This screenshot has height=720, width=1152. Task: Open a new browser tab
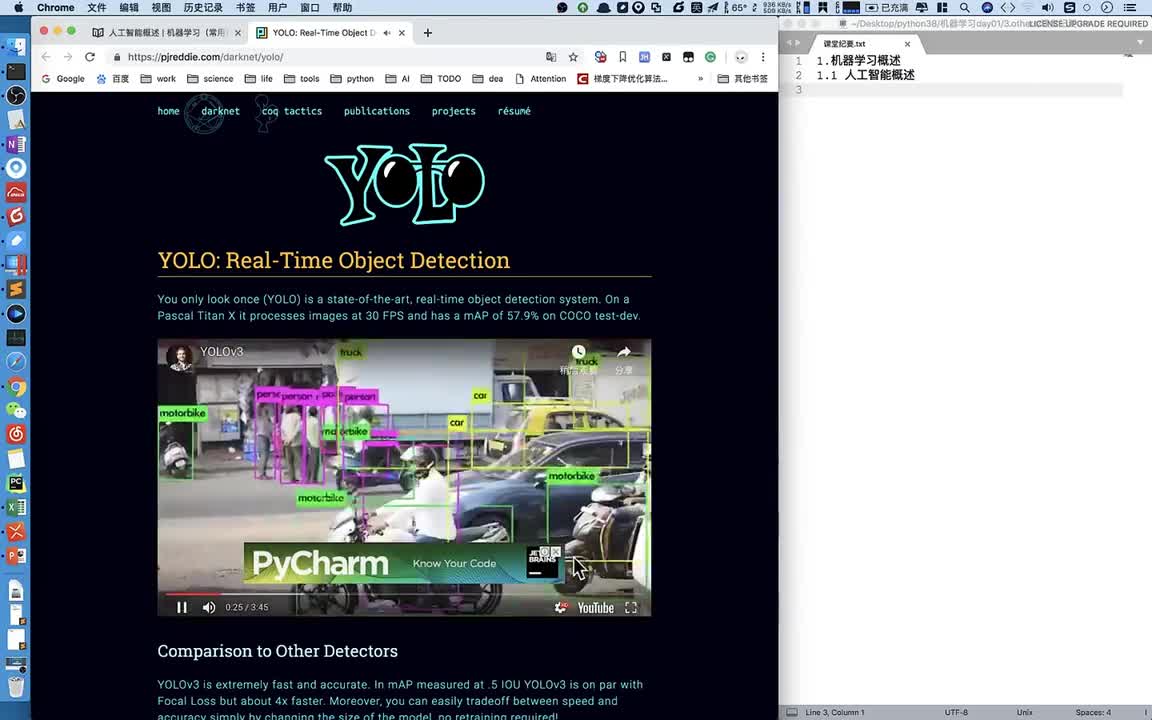[x=427, y=33]
